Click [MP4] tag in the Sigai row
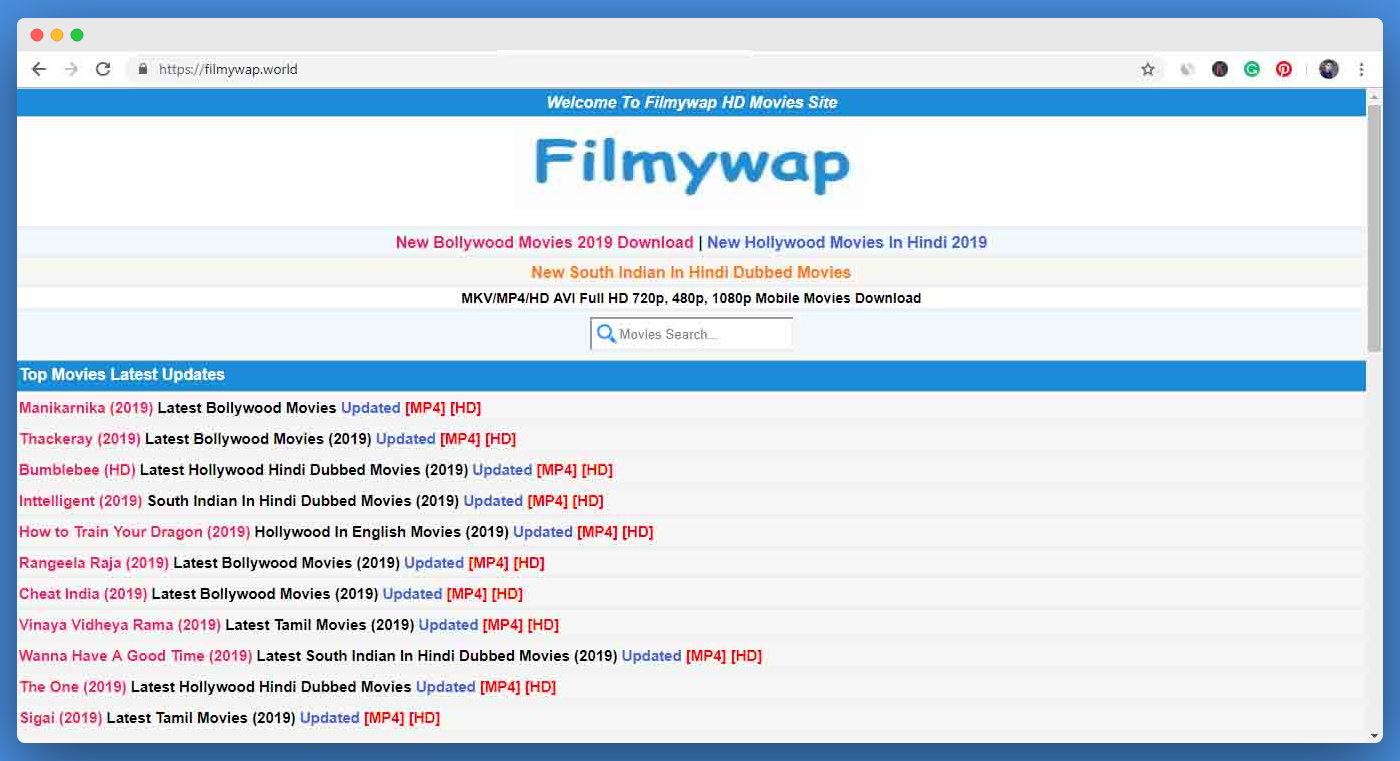Screen dimensions: 1400x761 pos(384,718)
